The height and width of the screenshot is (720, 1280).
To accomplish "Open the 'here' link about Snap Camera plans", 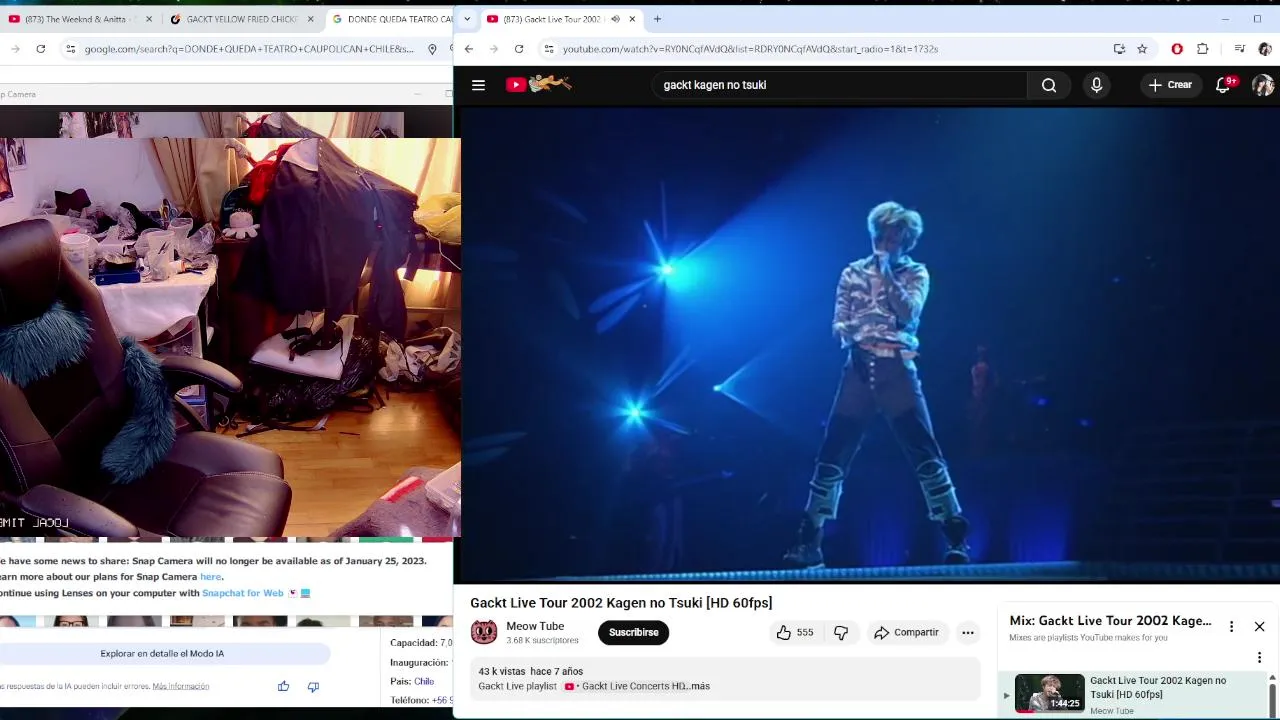I will click(x=210, y=577).
